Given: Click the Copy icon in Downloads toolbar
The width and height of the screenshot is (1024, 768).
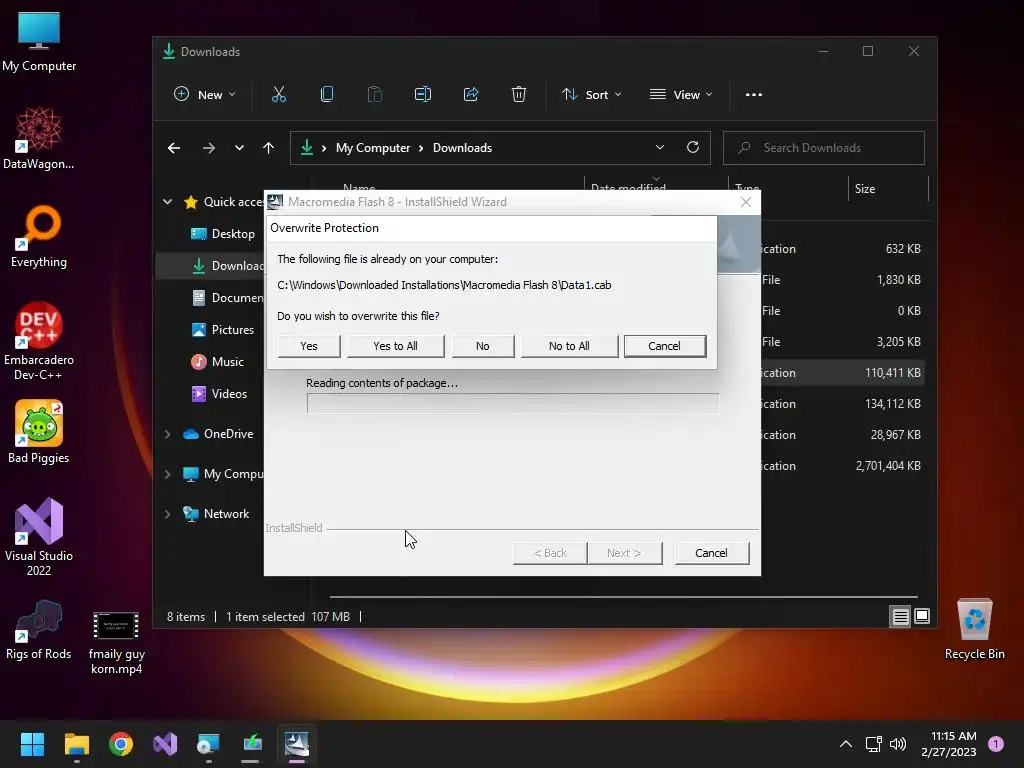Looking at the screenshot, I should point(327,95).
